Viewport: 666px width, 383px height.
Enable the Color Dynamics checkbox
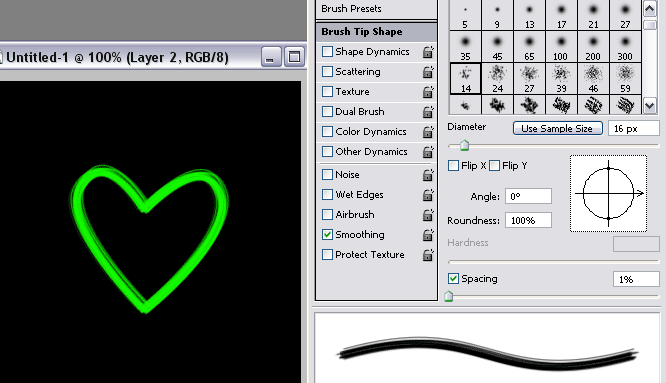pos(327,131)
